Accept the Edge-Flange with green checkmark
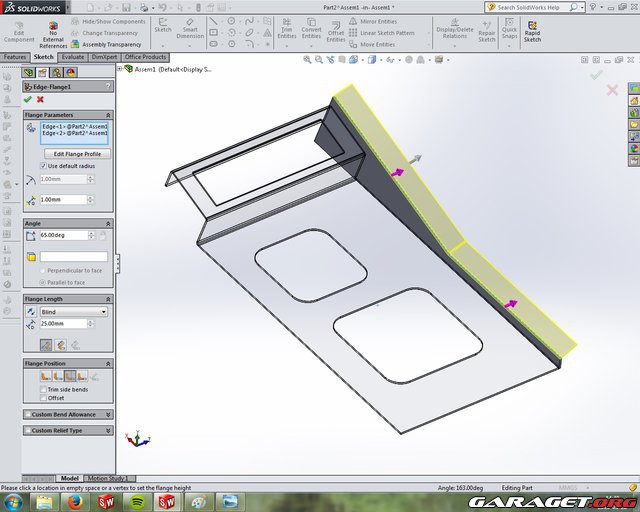Viewport: 640px width, 512px height. click(x=28, y=99)
